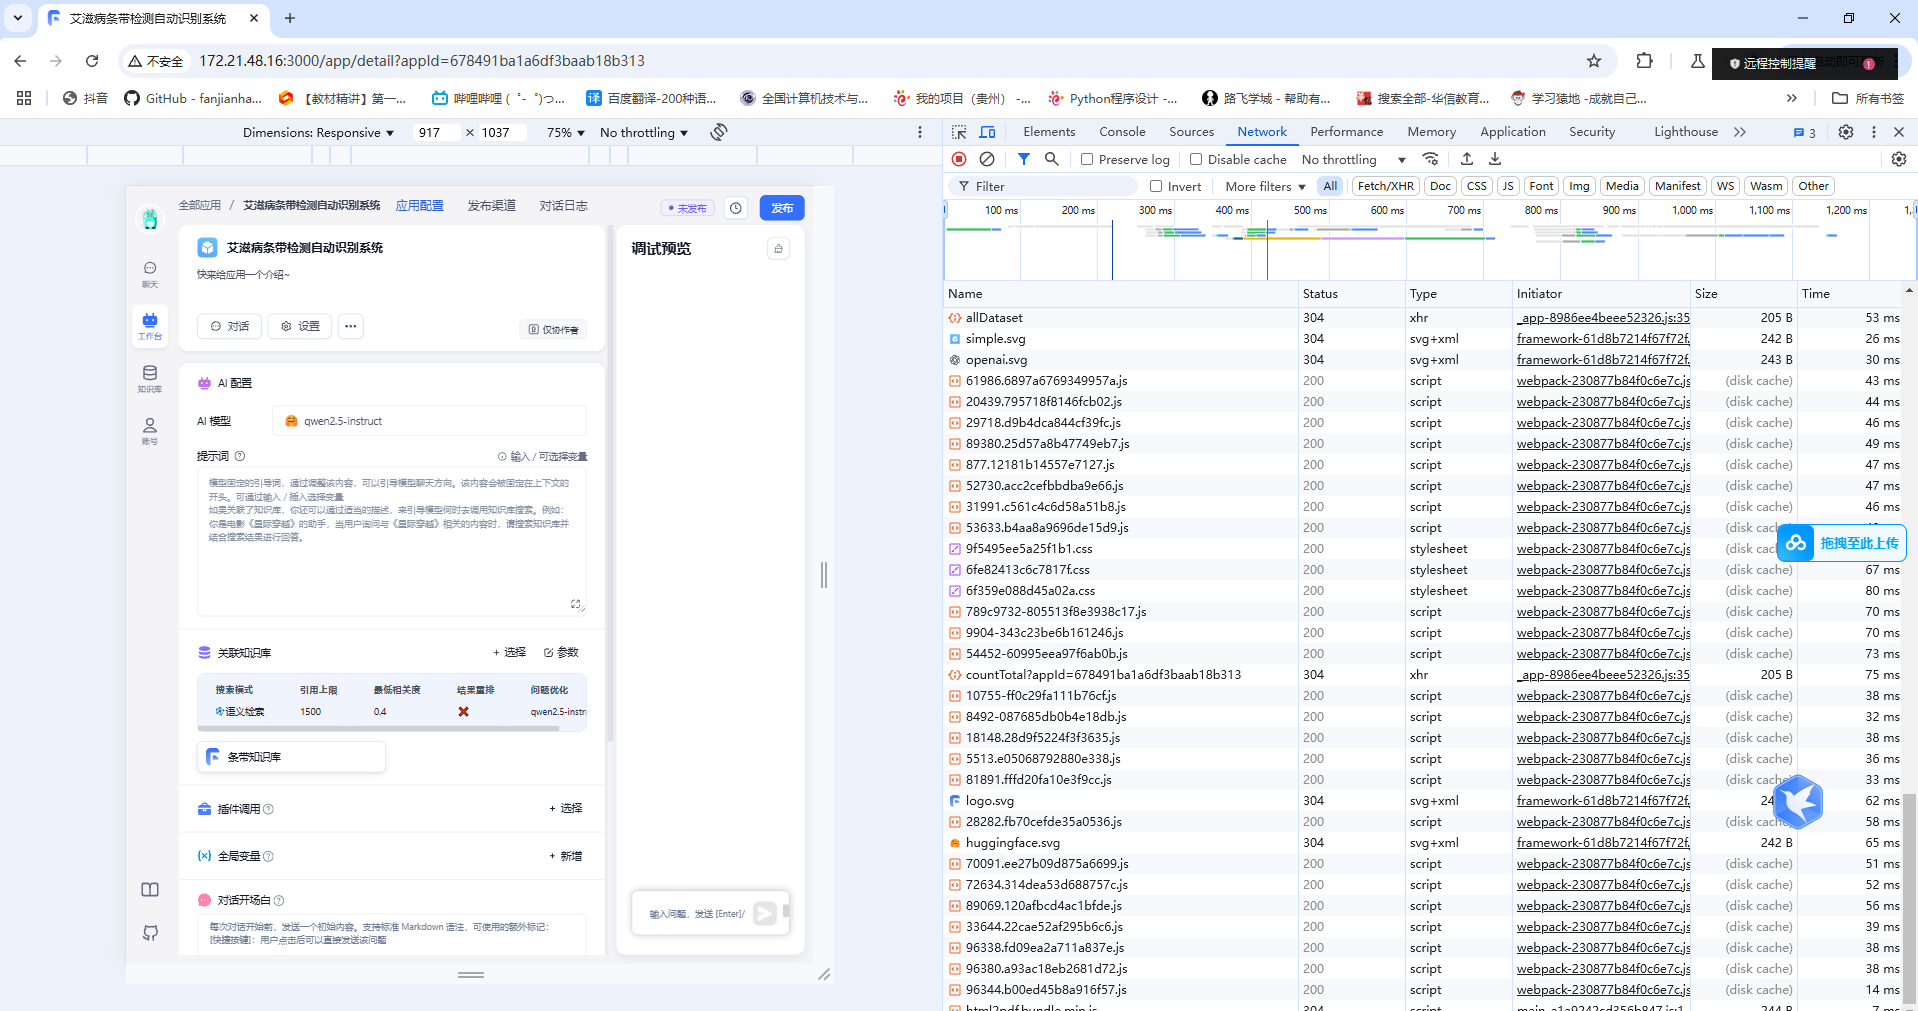
Task: Click the network timeline overview at 500 ms
Action: click(x=1310, y=240)
